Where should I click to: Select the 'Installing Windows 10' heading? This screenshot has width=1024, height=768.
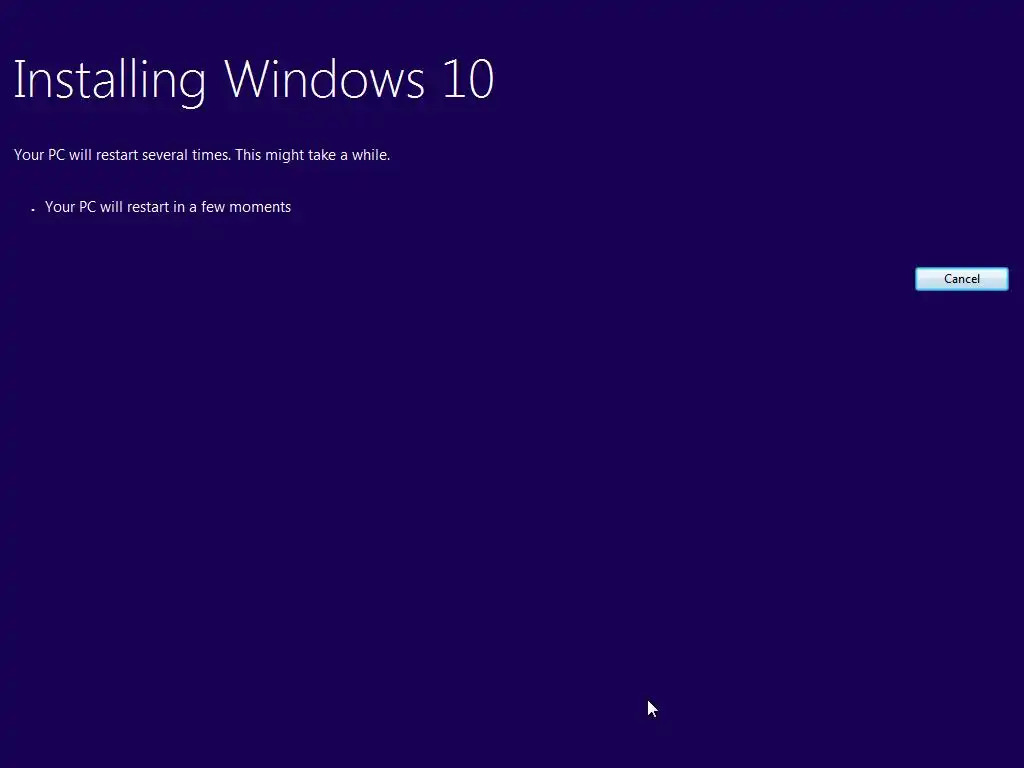(253, 81)
